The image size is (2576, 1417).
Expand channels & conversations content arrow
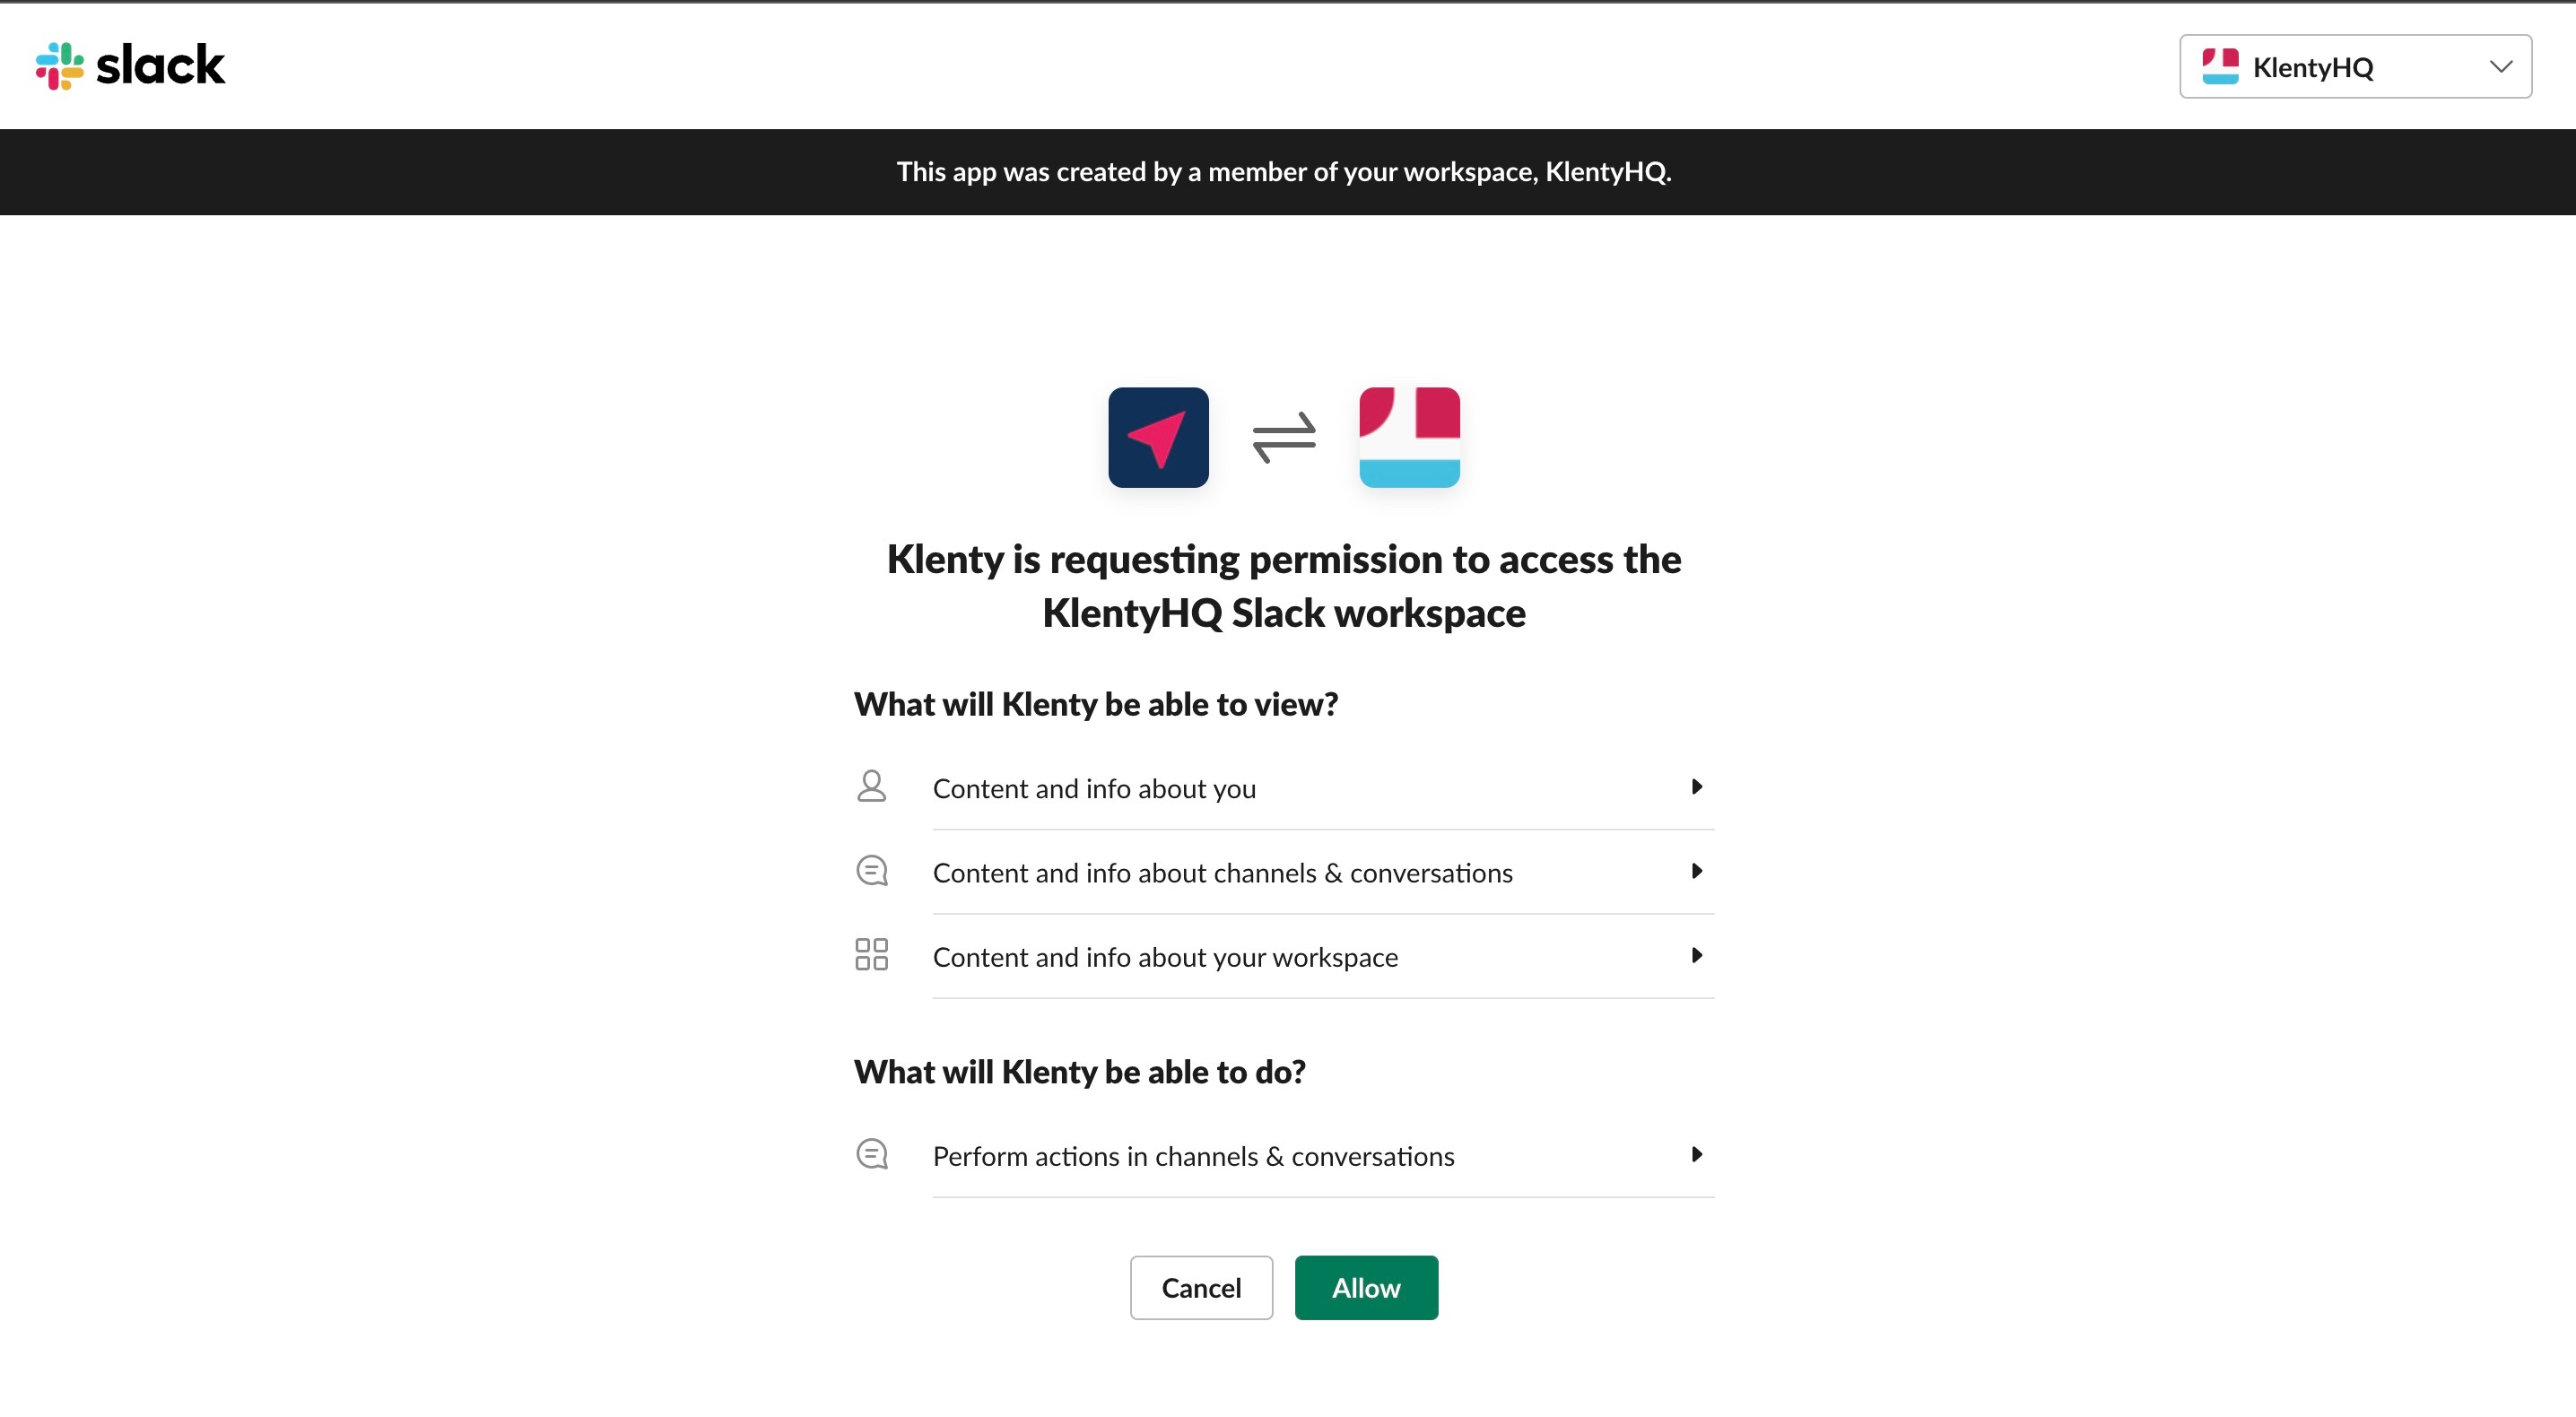point(1696,871)
